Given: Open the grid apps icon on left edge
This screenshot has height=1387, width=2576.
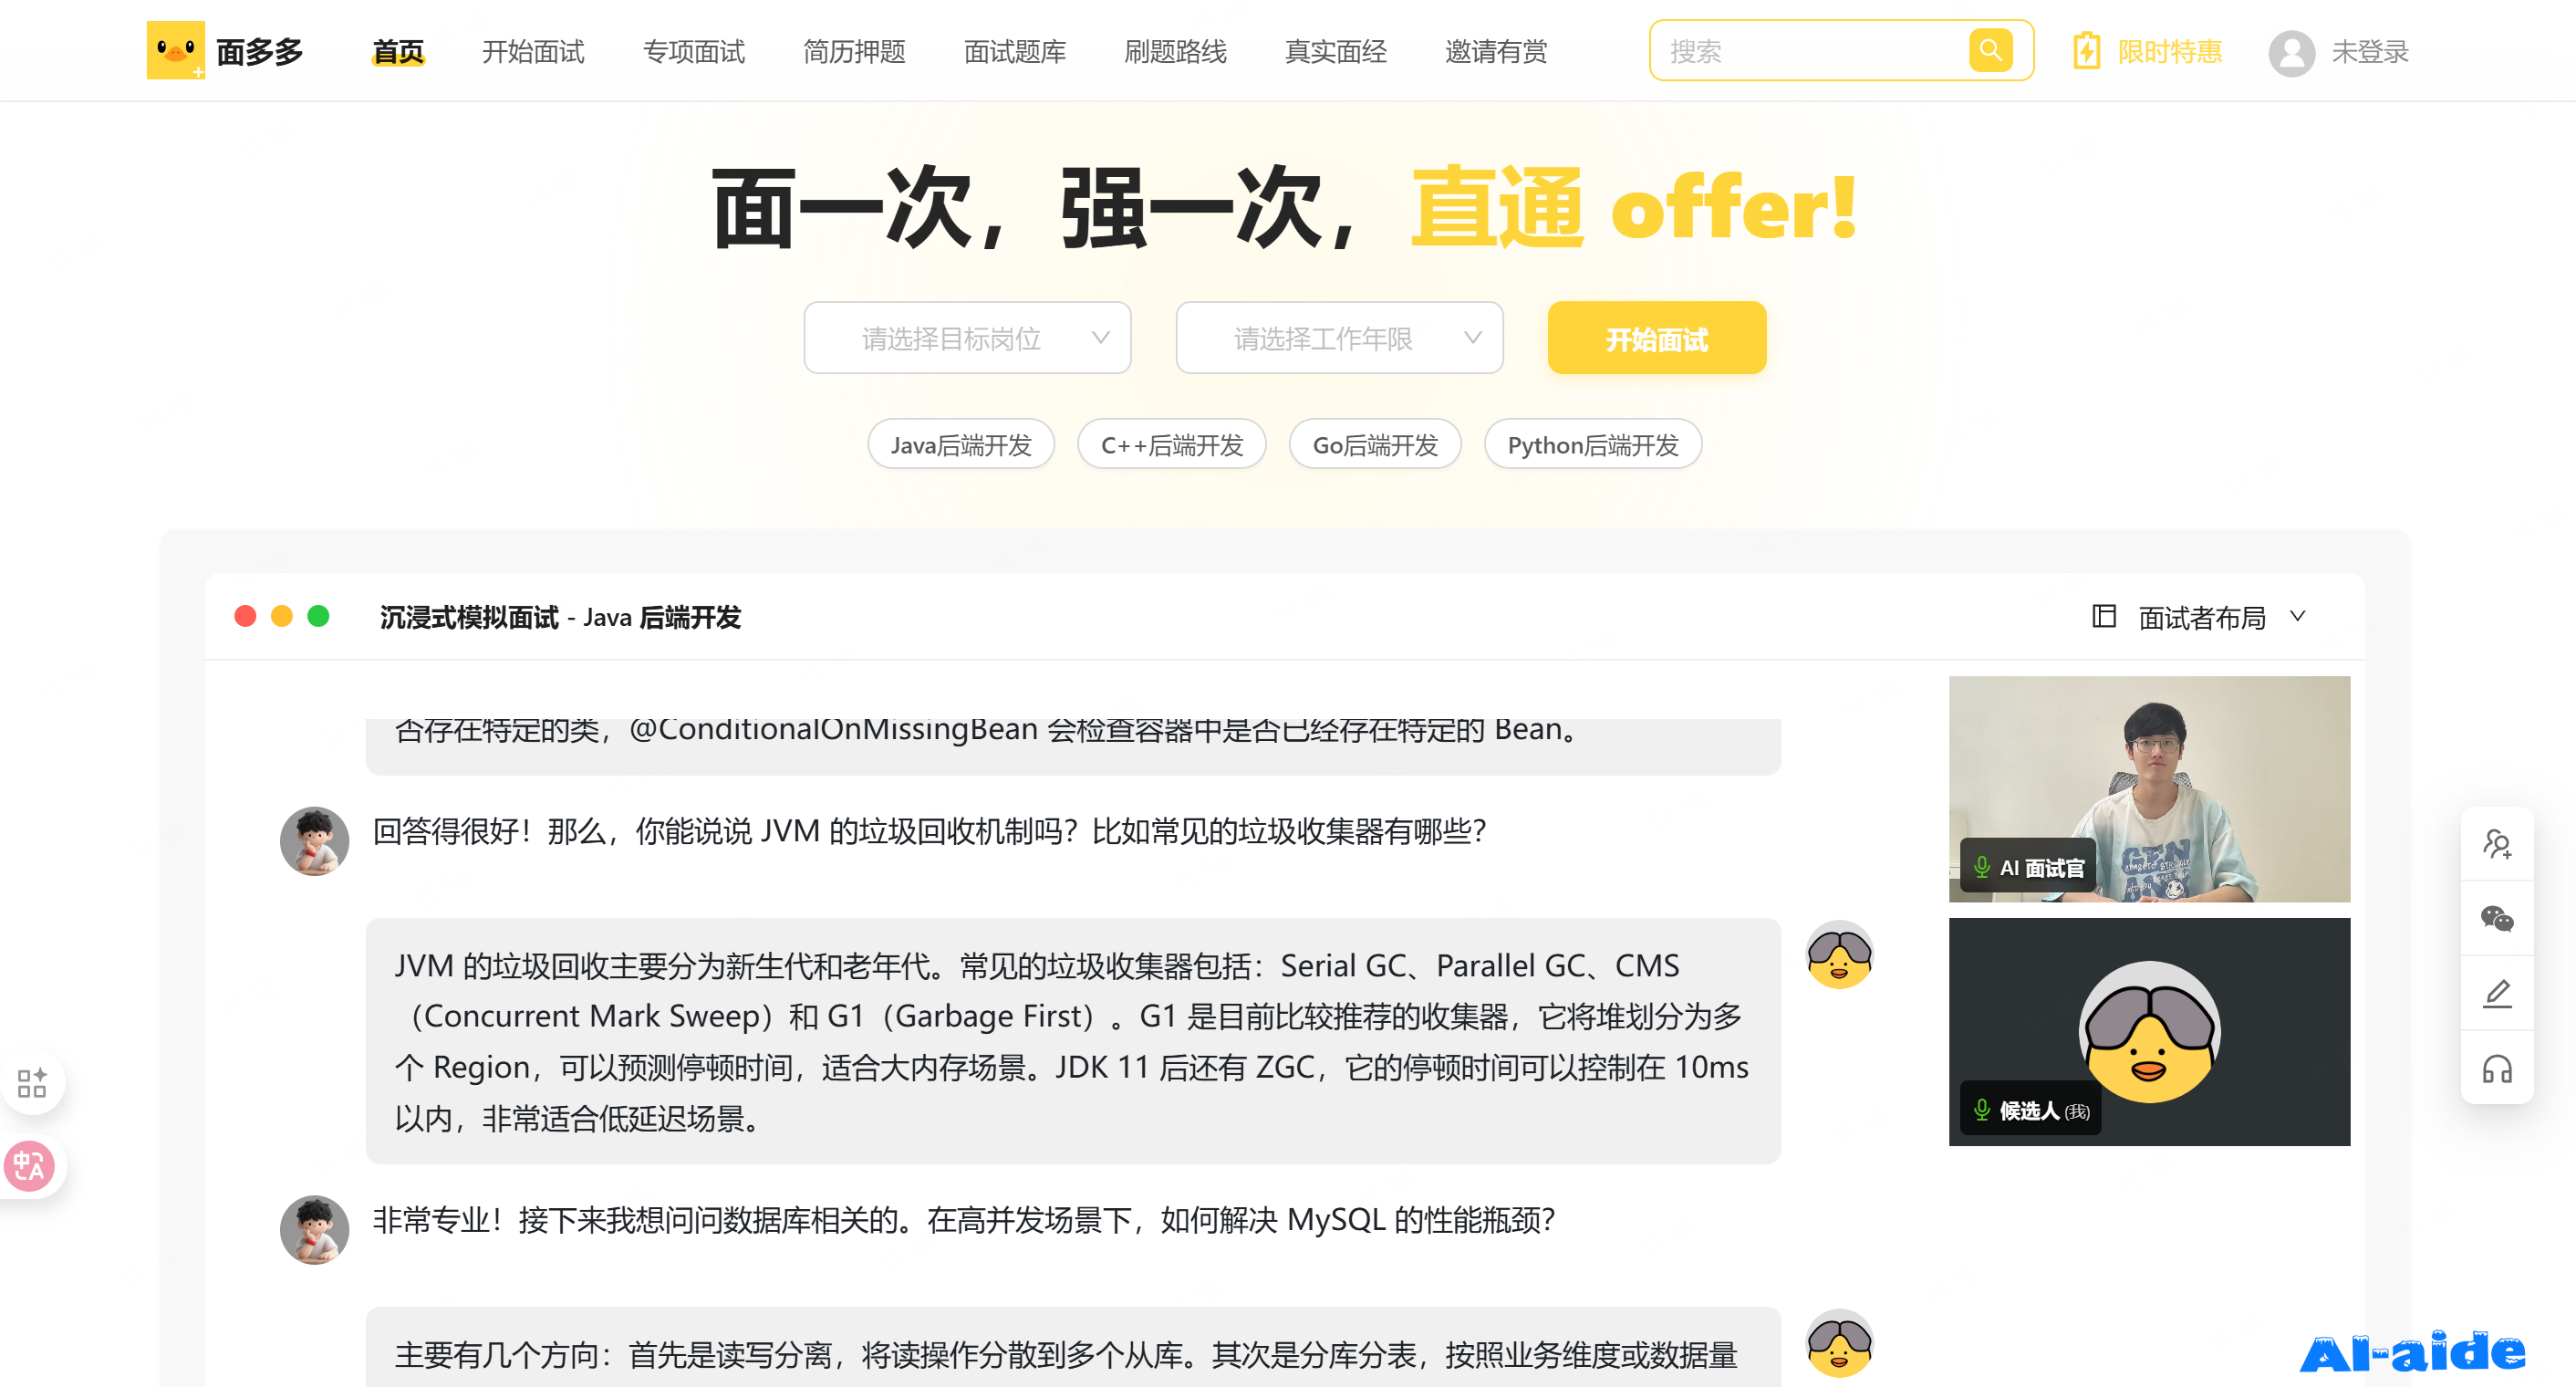Looking at the screenshot, I should click(32, 1082).
